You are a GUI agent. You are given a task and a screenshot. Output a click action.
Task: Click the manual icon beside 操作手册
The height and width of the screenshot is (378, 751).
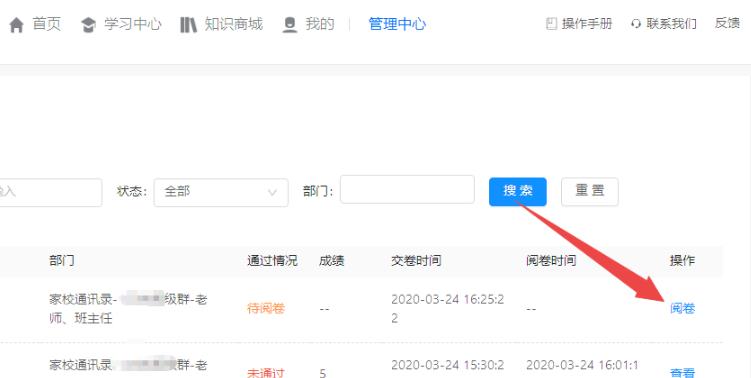coord(552,23)
